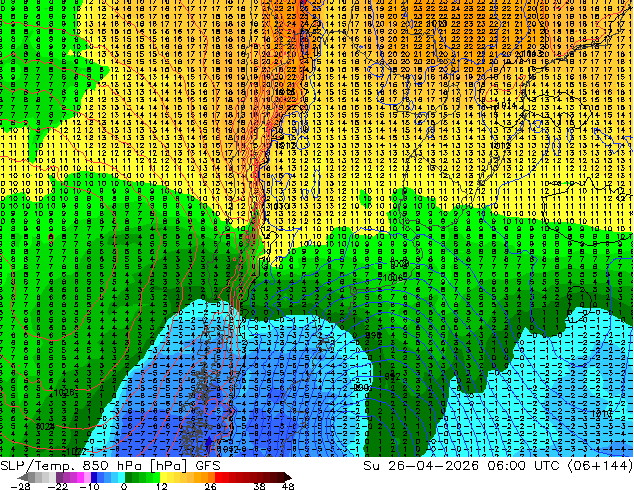Click the 48 label on the temperature legend
The width and height of the screenshot is (634, 490).
(x=288, y=486)
